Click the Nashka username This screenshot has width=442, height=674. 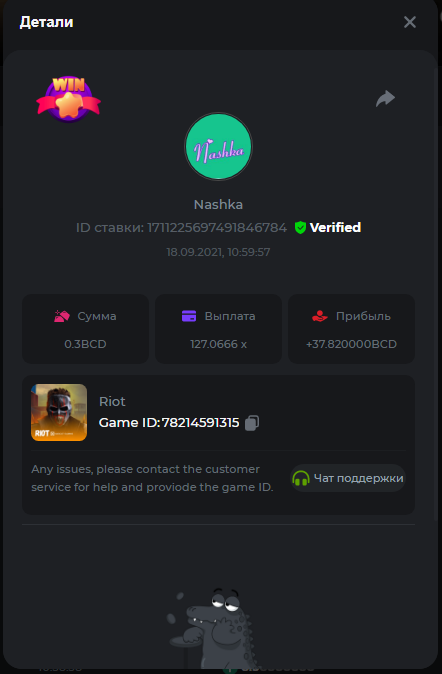click(218, 205)
